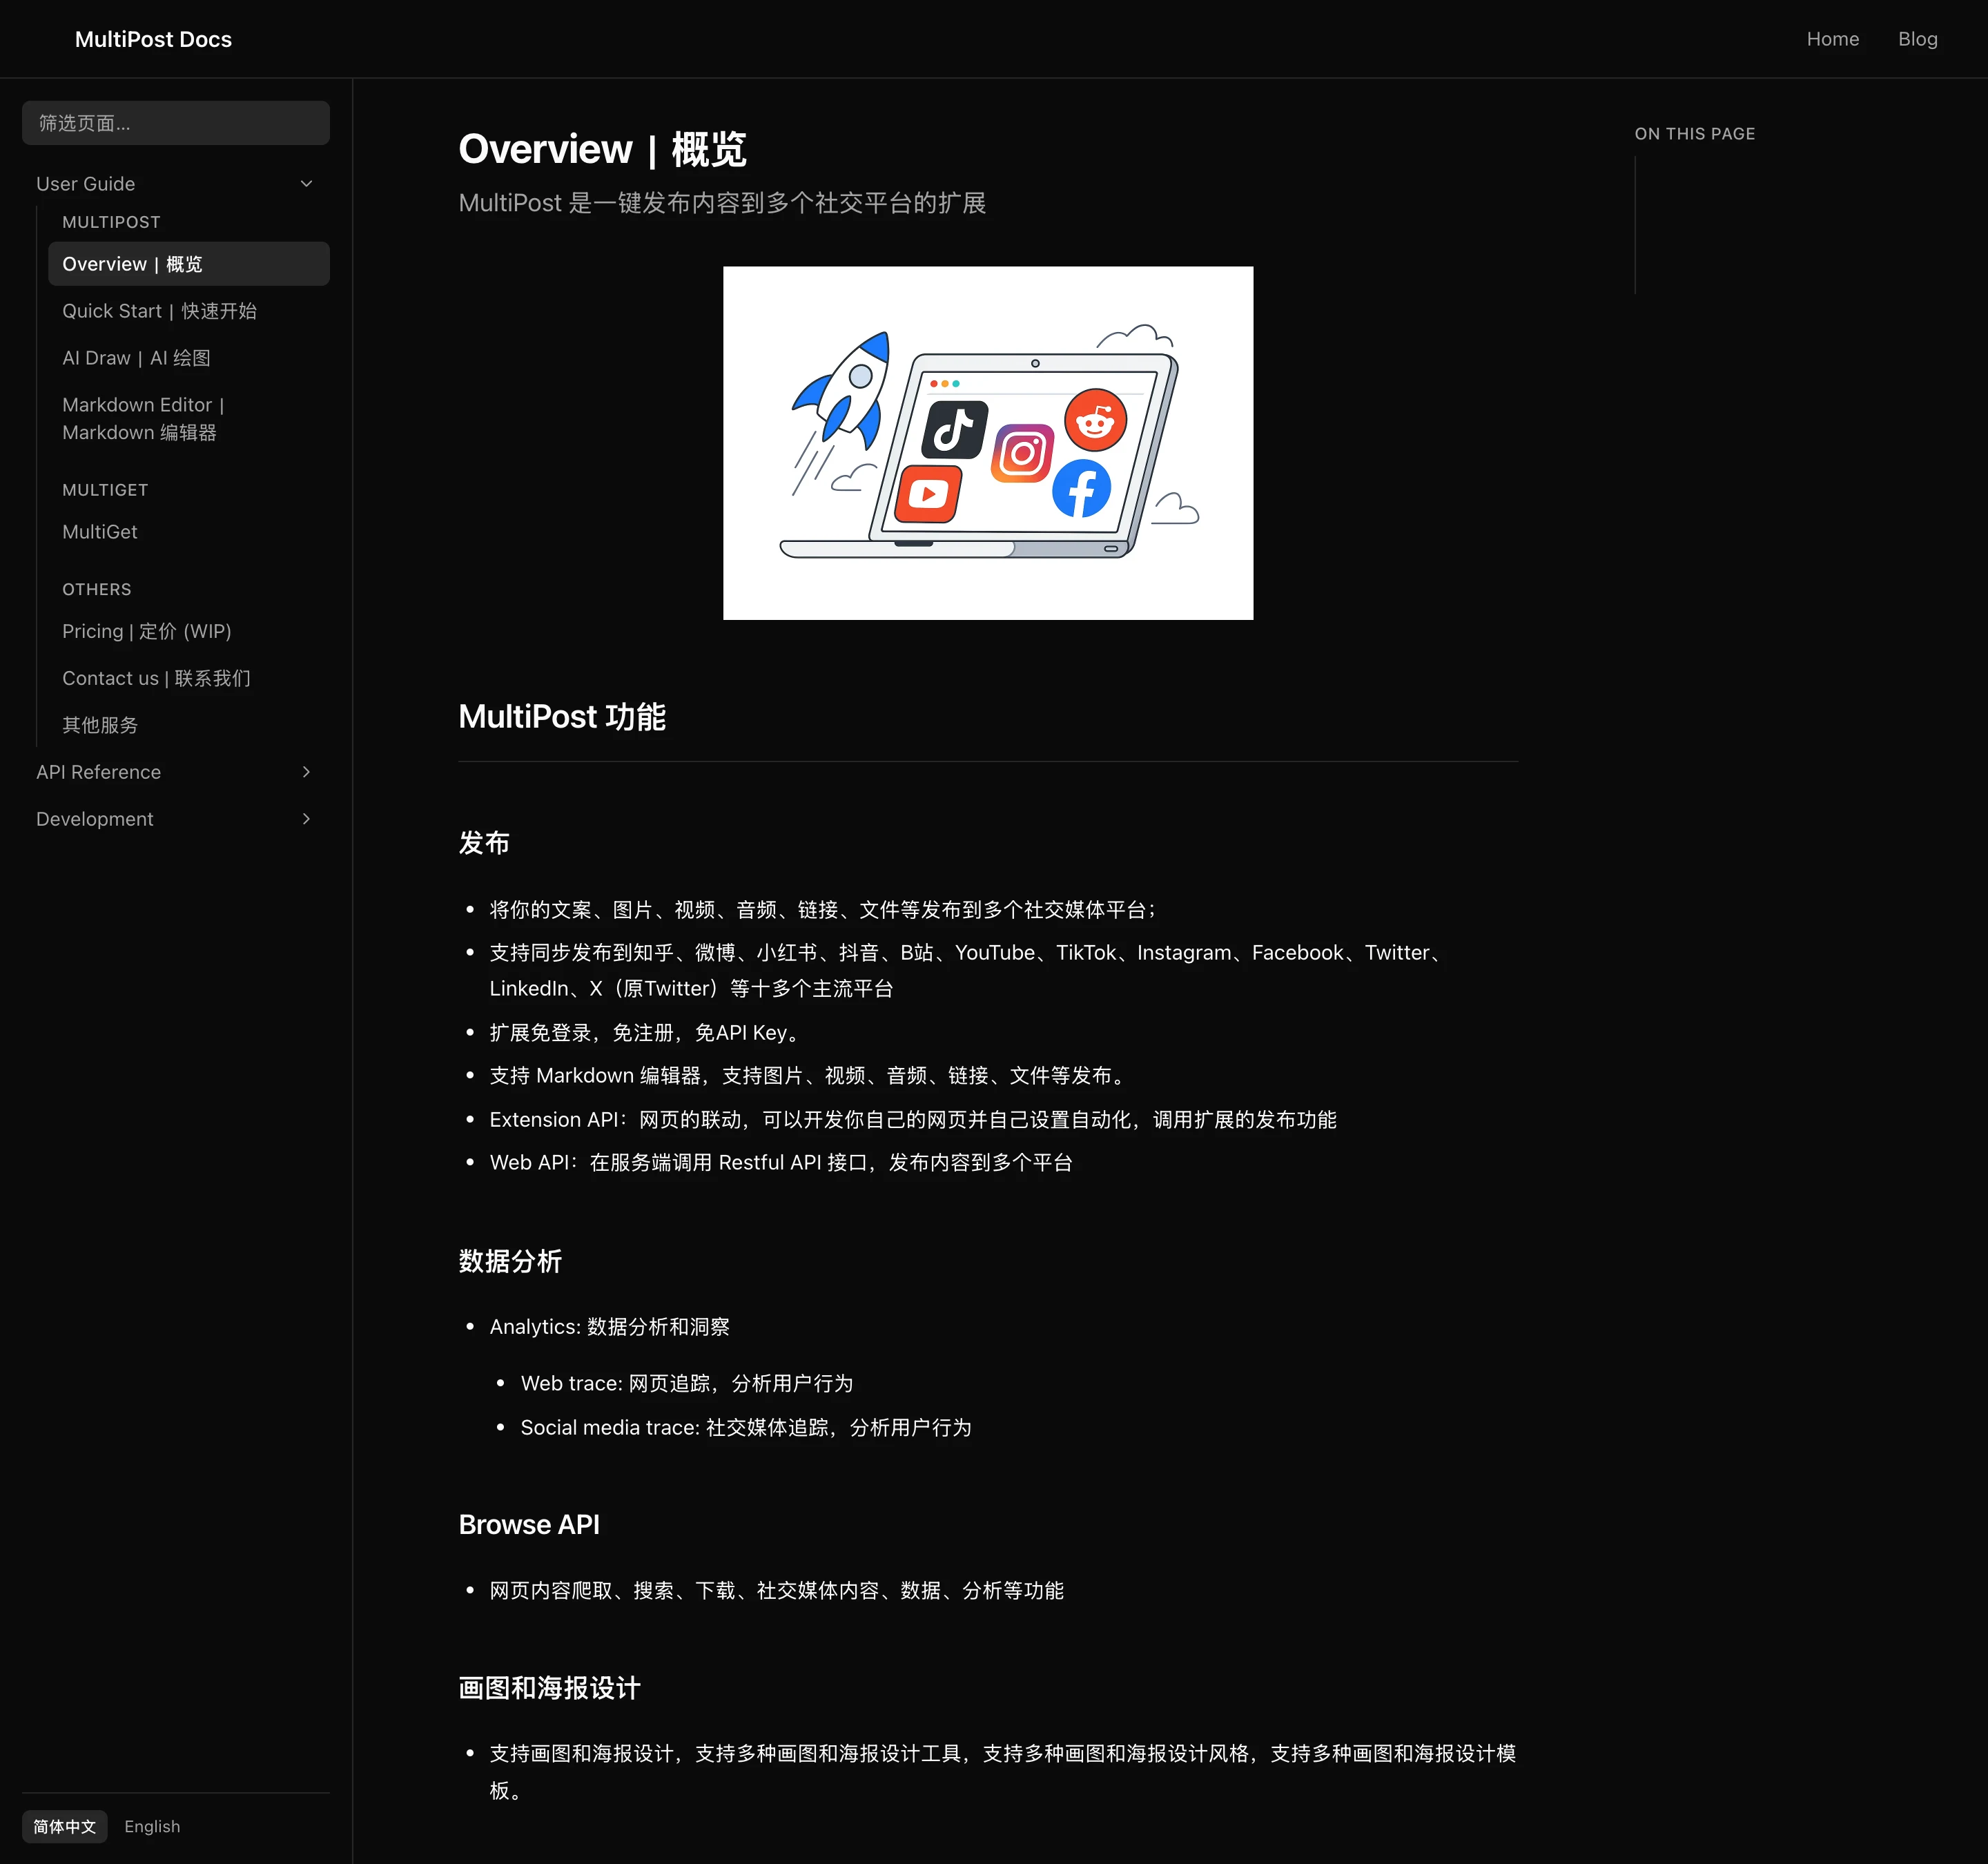Click the 发布 section heading

484,843
